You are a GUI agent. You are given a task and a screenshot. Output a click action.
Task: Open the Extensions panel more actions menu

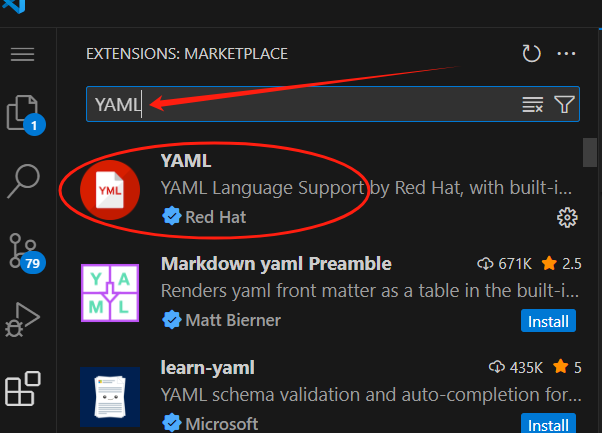[x=567, y=54]
